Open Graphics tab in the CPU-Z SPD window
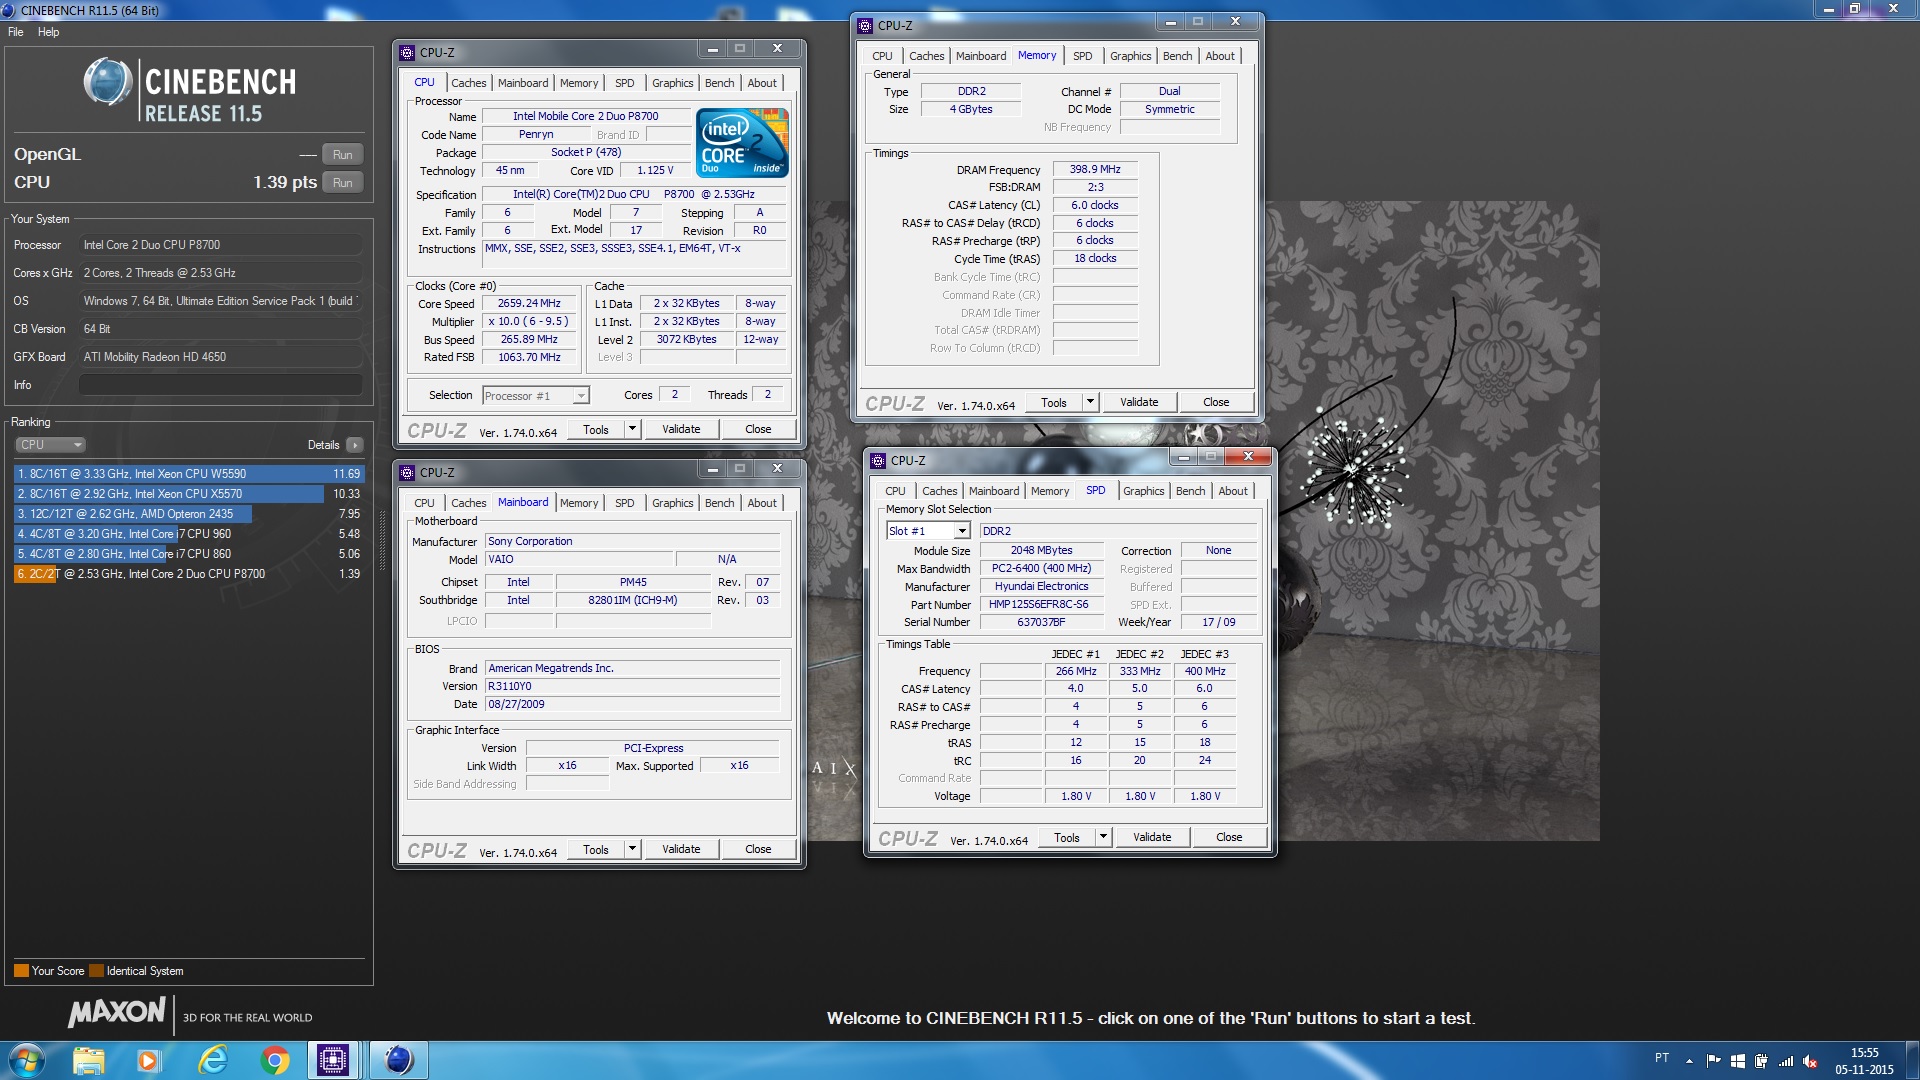The image size is (1920, 1080). (1143, 491)
